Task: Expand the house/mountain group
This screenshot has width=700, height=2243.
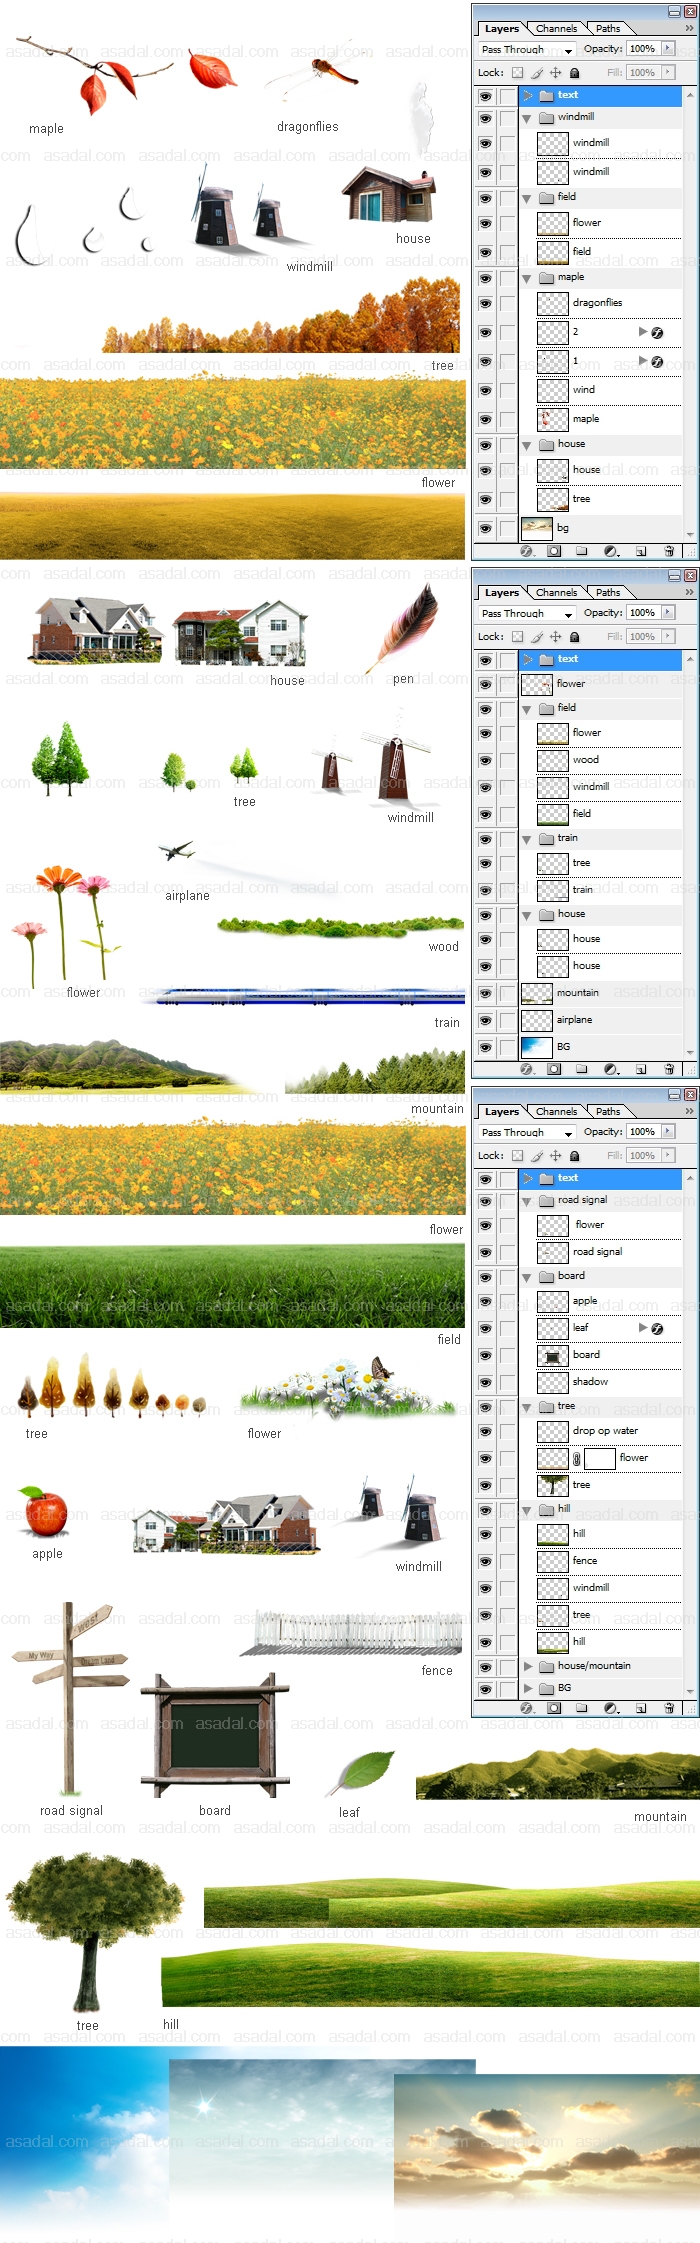Action: click(x=527, y=1666)
